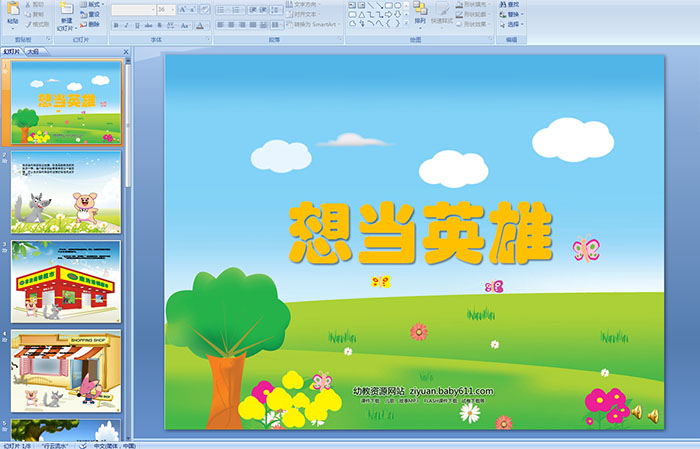700x449 pixels.
Task: Click the speaker sound icon on slide
Action: tap(653, 414)
